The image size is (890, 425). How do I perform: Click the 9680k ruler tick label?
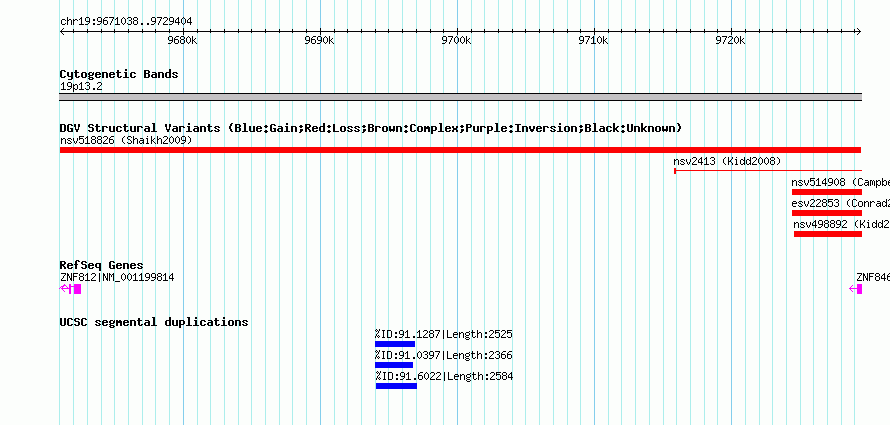coord(182,41)
